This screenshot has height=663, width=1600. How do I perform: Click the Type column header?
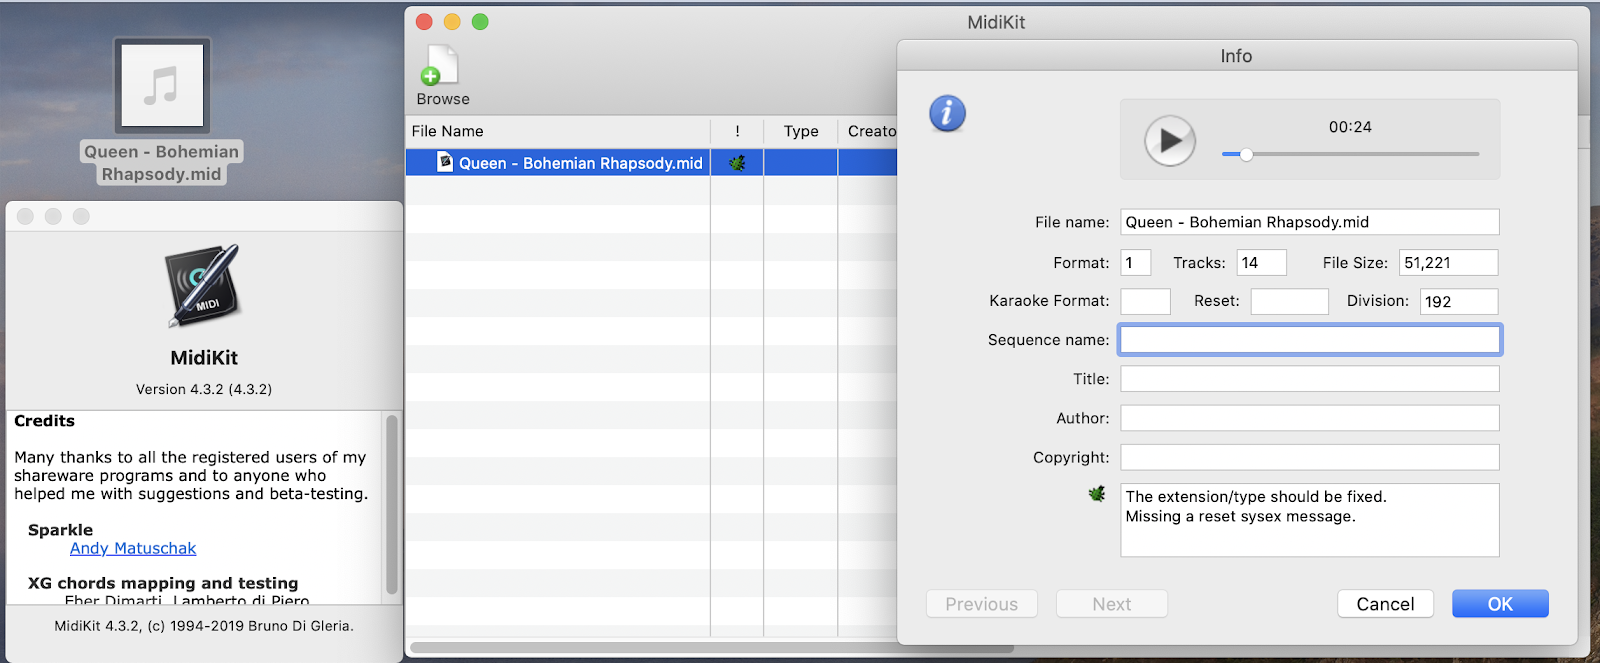pyautogui.click(x=801, y=131)
